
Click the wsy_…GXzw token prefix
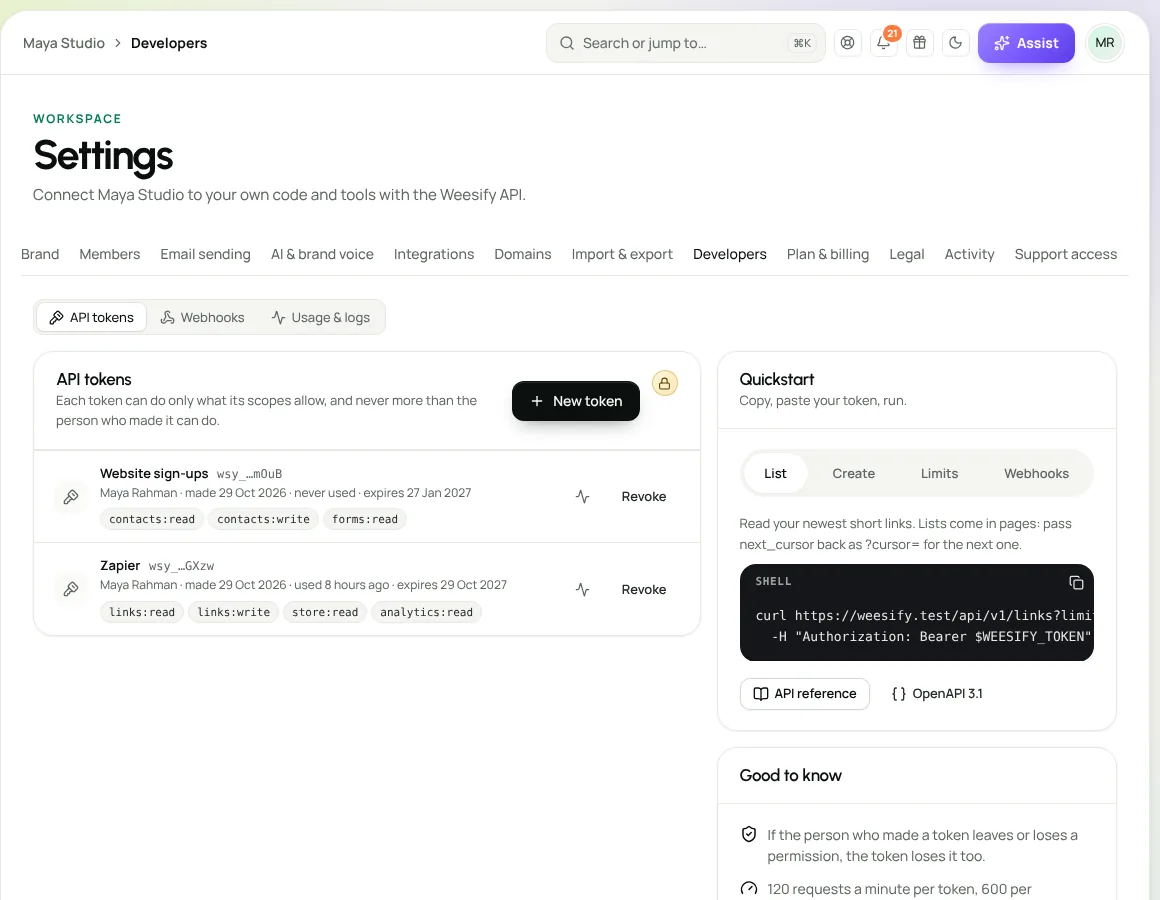click(x=181, y=566)
